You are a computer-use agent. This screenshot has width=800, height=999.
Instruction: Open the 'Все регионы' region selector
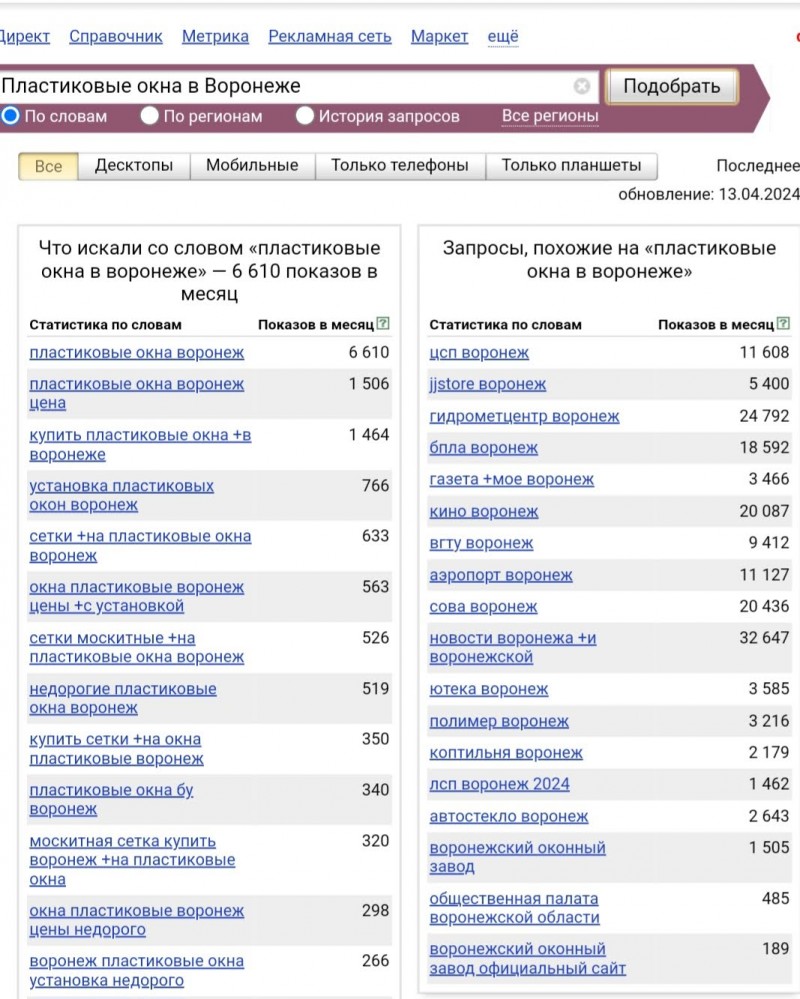[550, 116]
